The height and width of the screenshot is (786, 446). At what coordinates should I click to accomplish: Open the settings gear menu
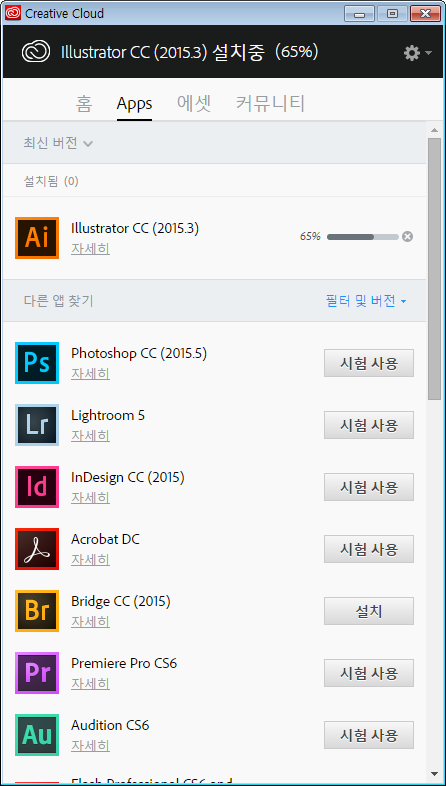(417, 53)
